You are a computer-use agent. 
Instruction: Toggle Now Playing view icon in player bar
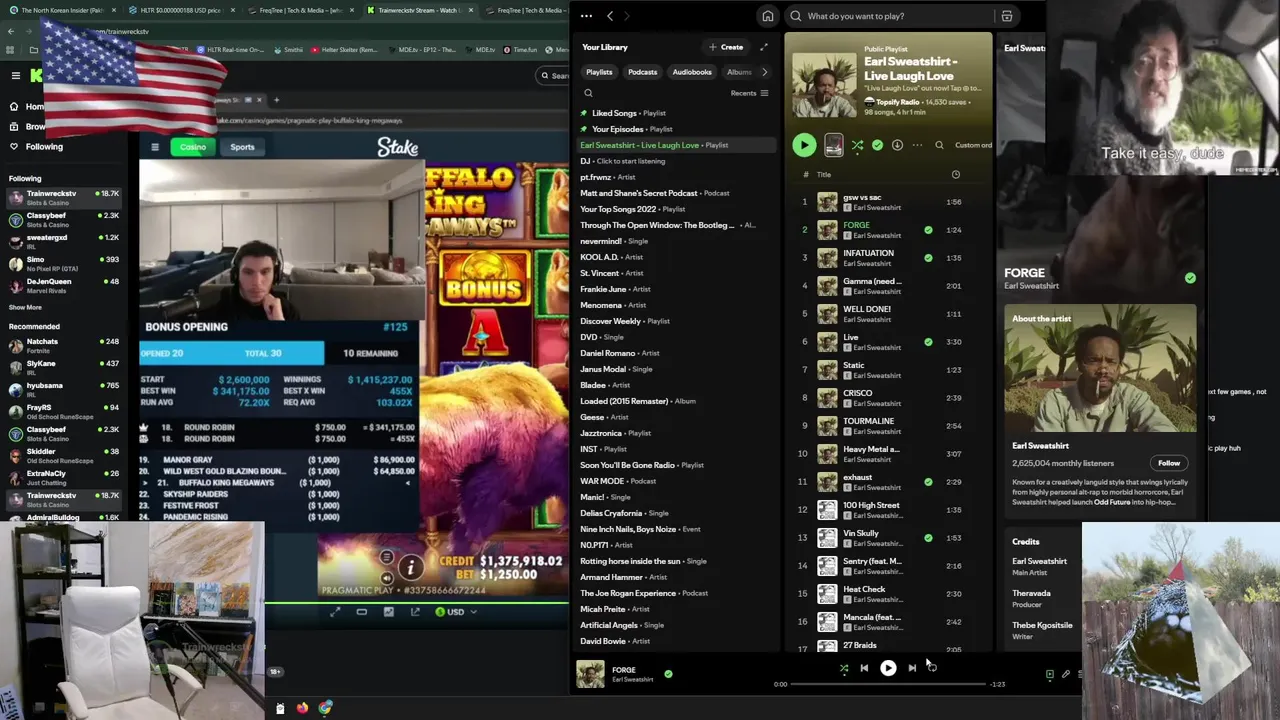tap(1049, 675)
